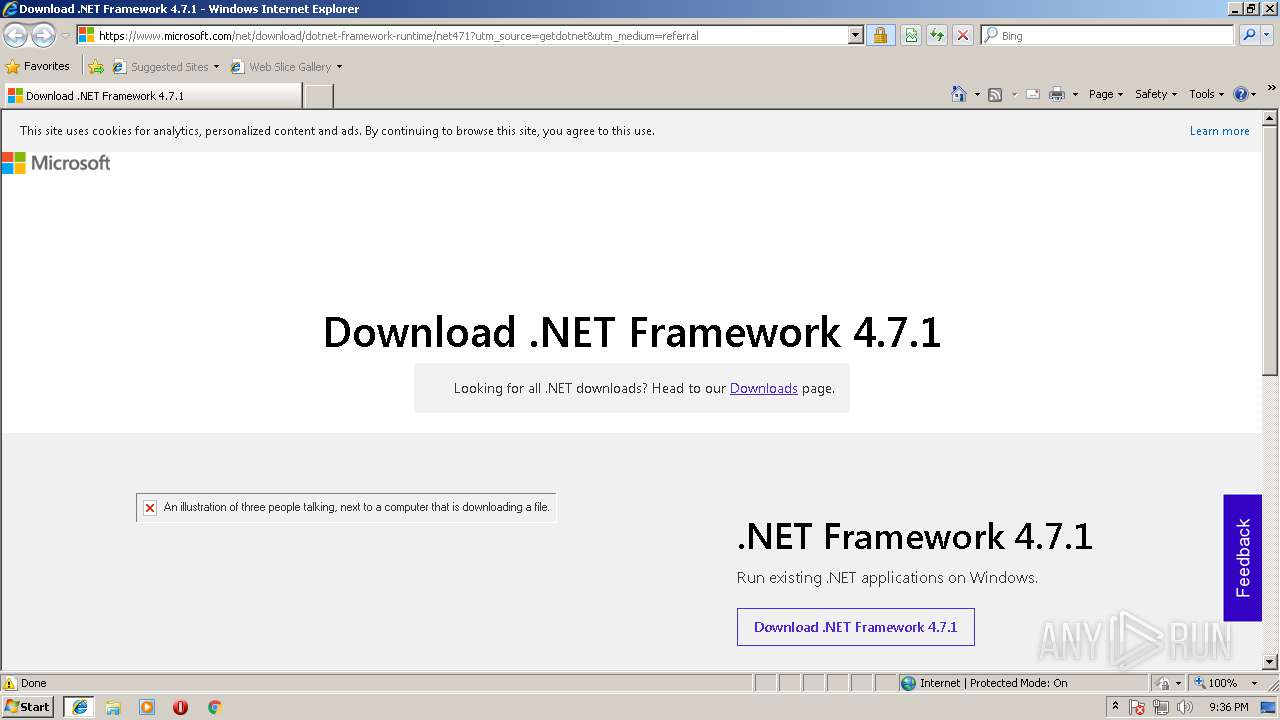Open the Windows Start menu
Image resolution: width=1280 pixels, height=720 pixels.
(x=28, y=707)
